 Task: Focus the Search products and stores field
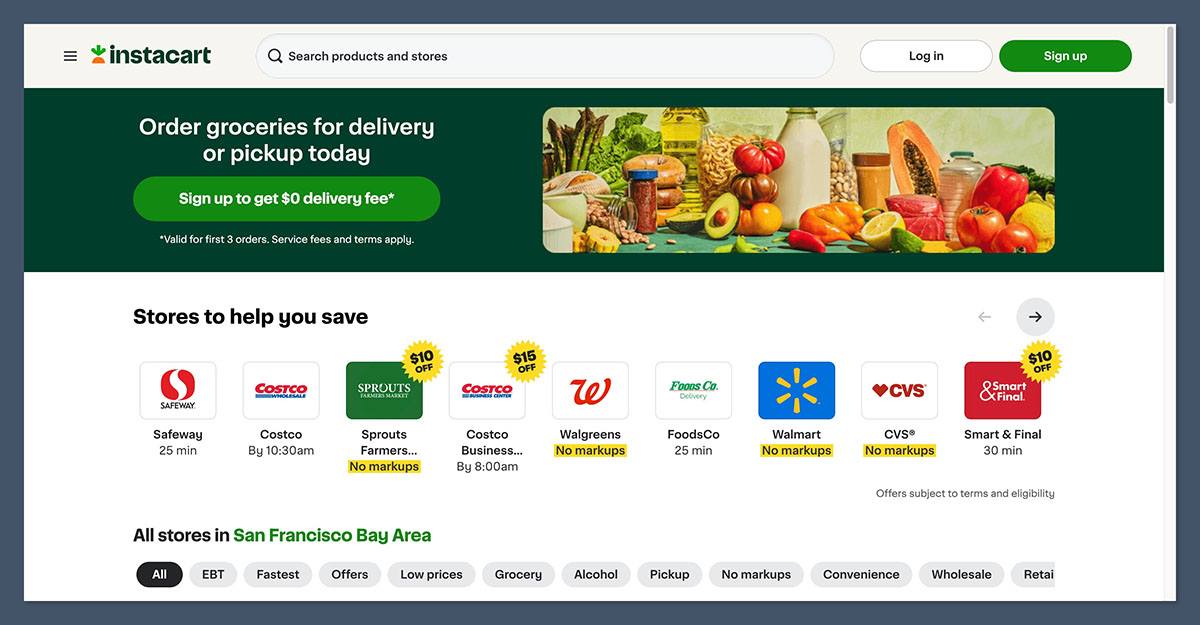(545, 56)
